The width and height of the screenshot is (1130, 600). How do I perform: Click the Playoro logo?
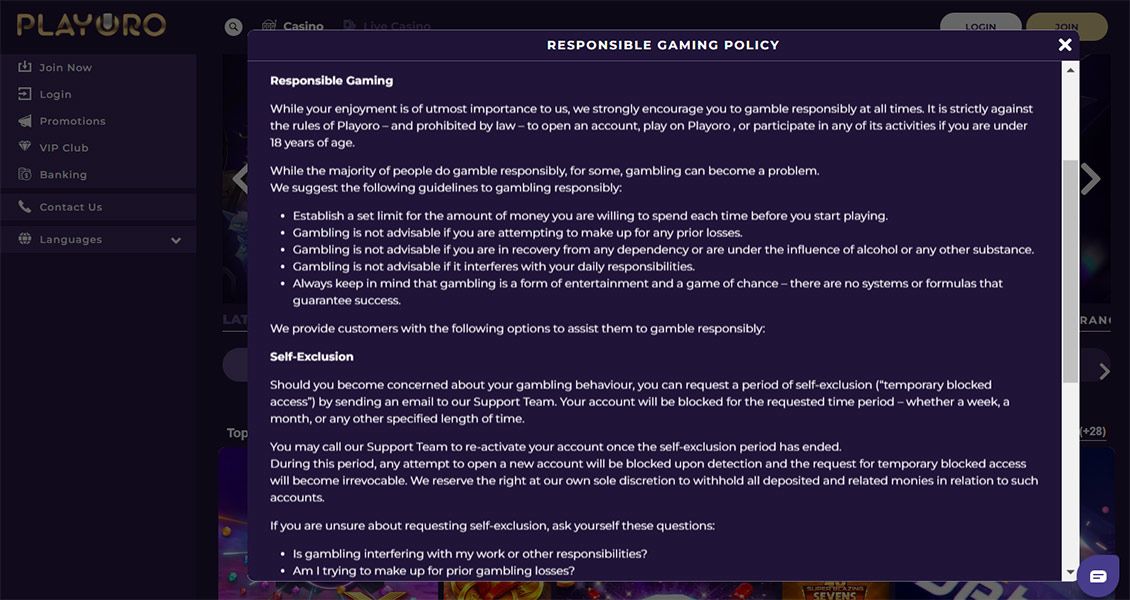click(x=91, y=26)
